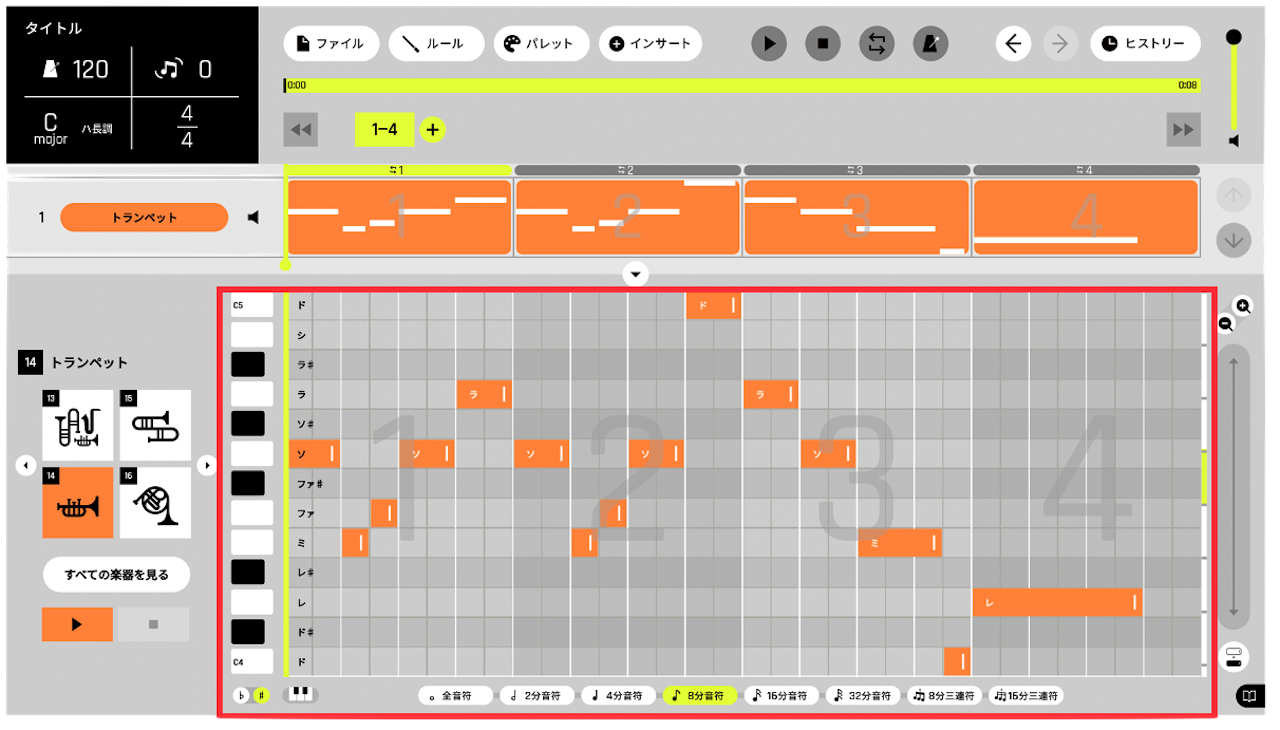Click the play button in the top toolbar
Viewport: 1280px width, 730px height.
pyautogui.click(x=769, y=44)
